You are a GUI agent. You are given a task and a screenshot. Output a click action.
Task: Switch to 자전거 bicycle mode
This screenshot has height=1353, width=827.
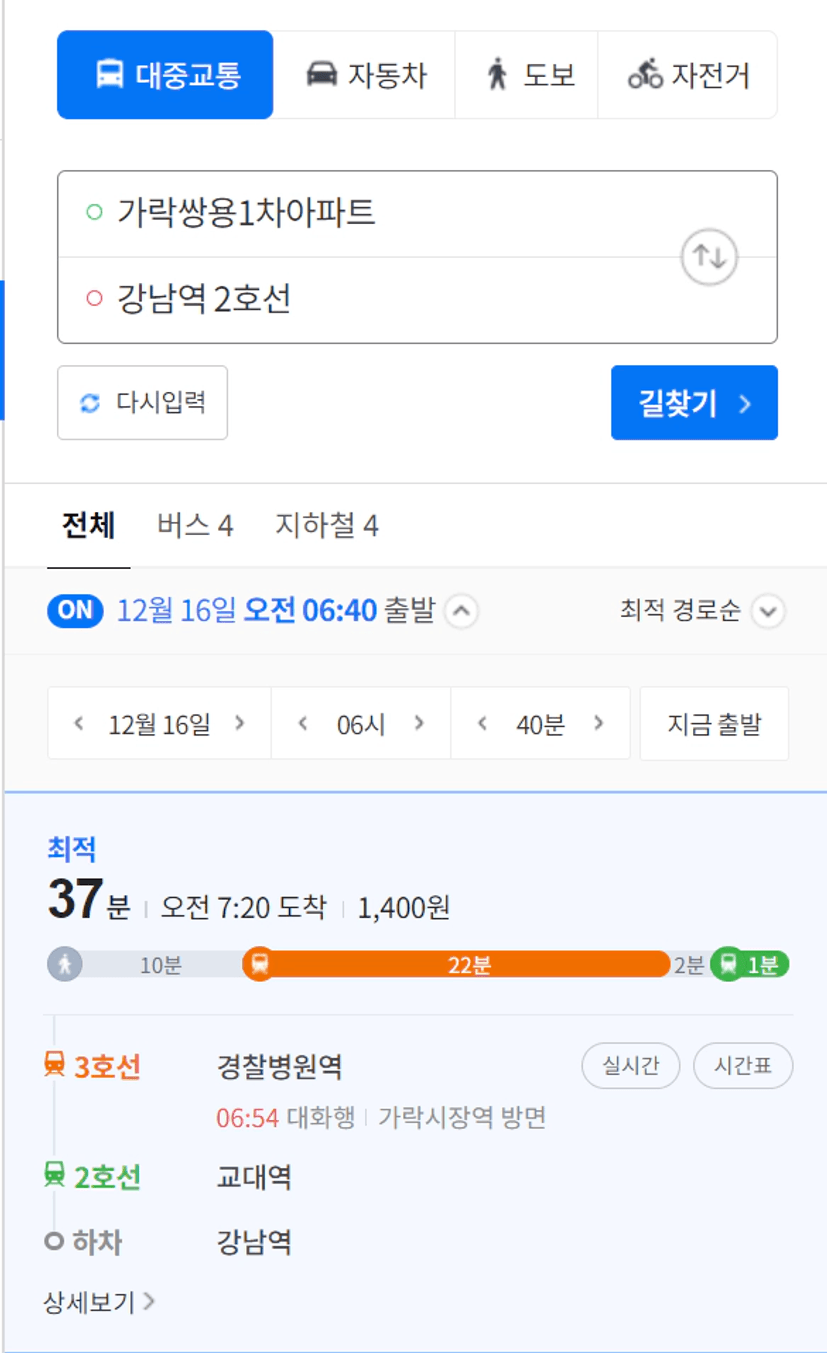[x=688, y=75]
